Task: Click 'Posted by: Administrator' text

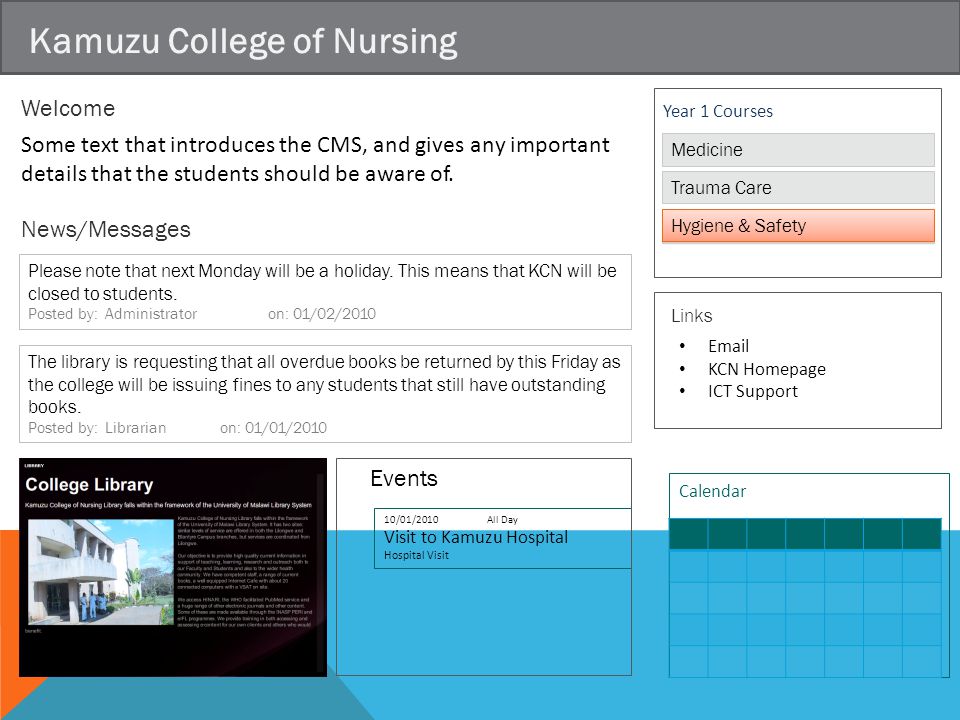Action: click(x=113, y=314)
